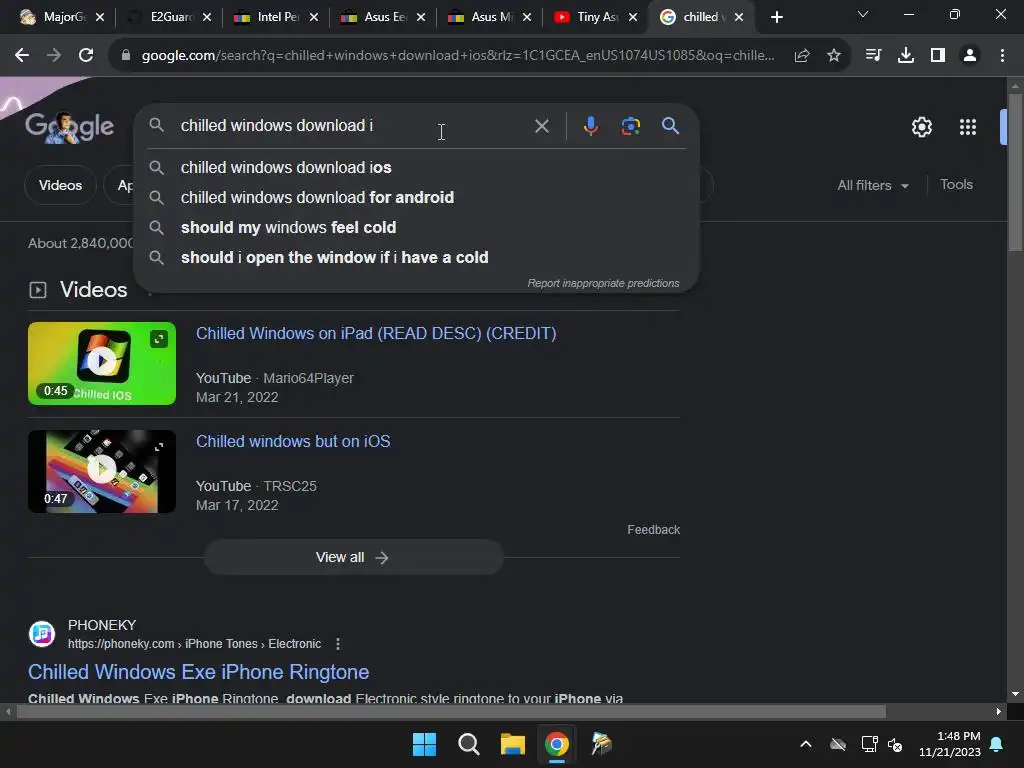Open the Windows Start menu
Image resolution: width=1024 pixels, height=768 pixels.
click(424, 744)
